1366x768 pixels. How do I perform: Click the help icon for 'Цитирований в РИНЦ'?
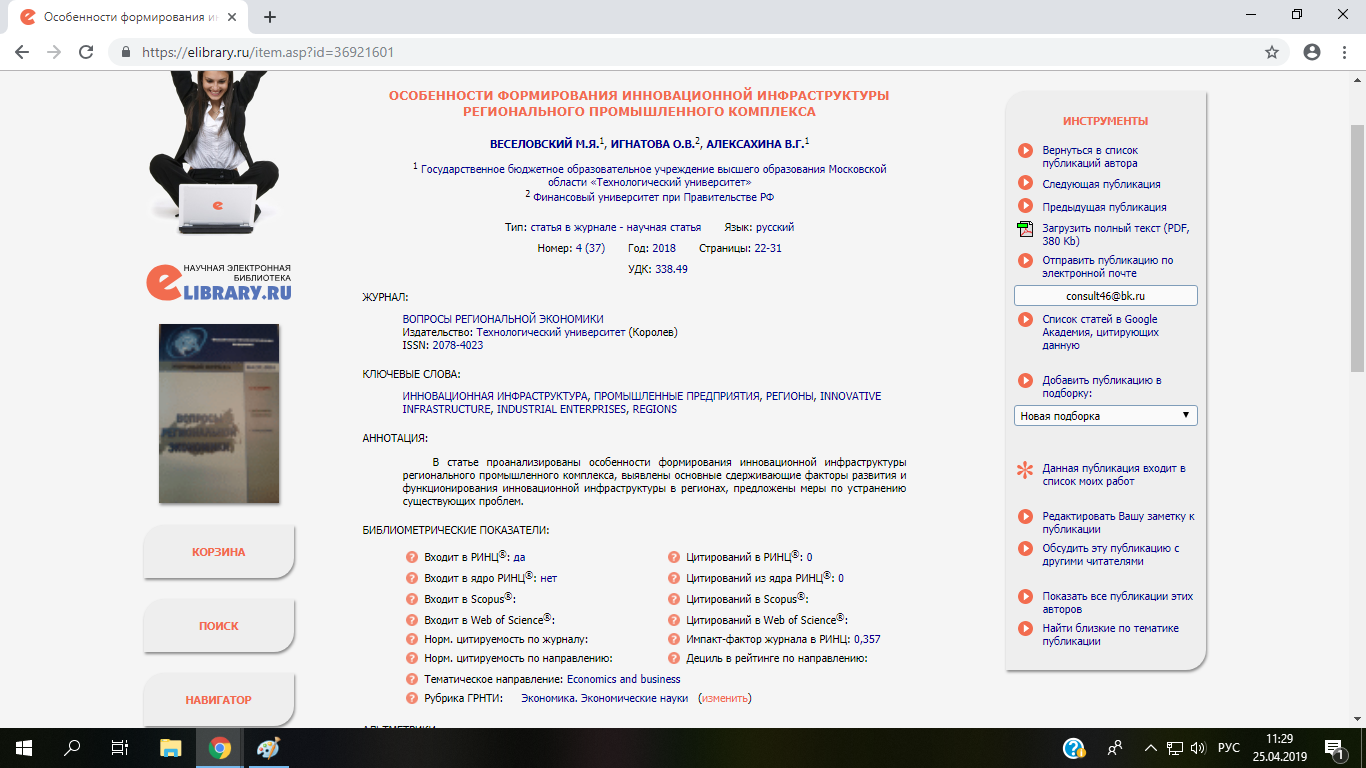[x=674, y=558]
